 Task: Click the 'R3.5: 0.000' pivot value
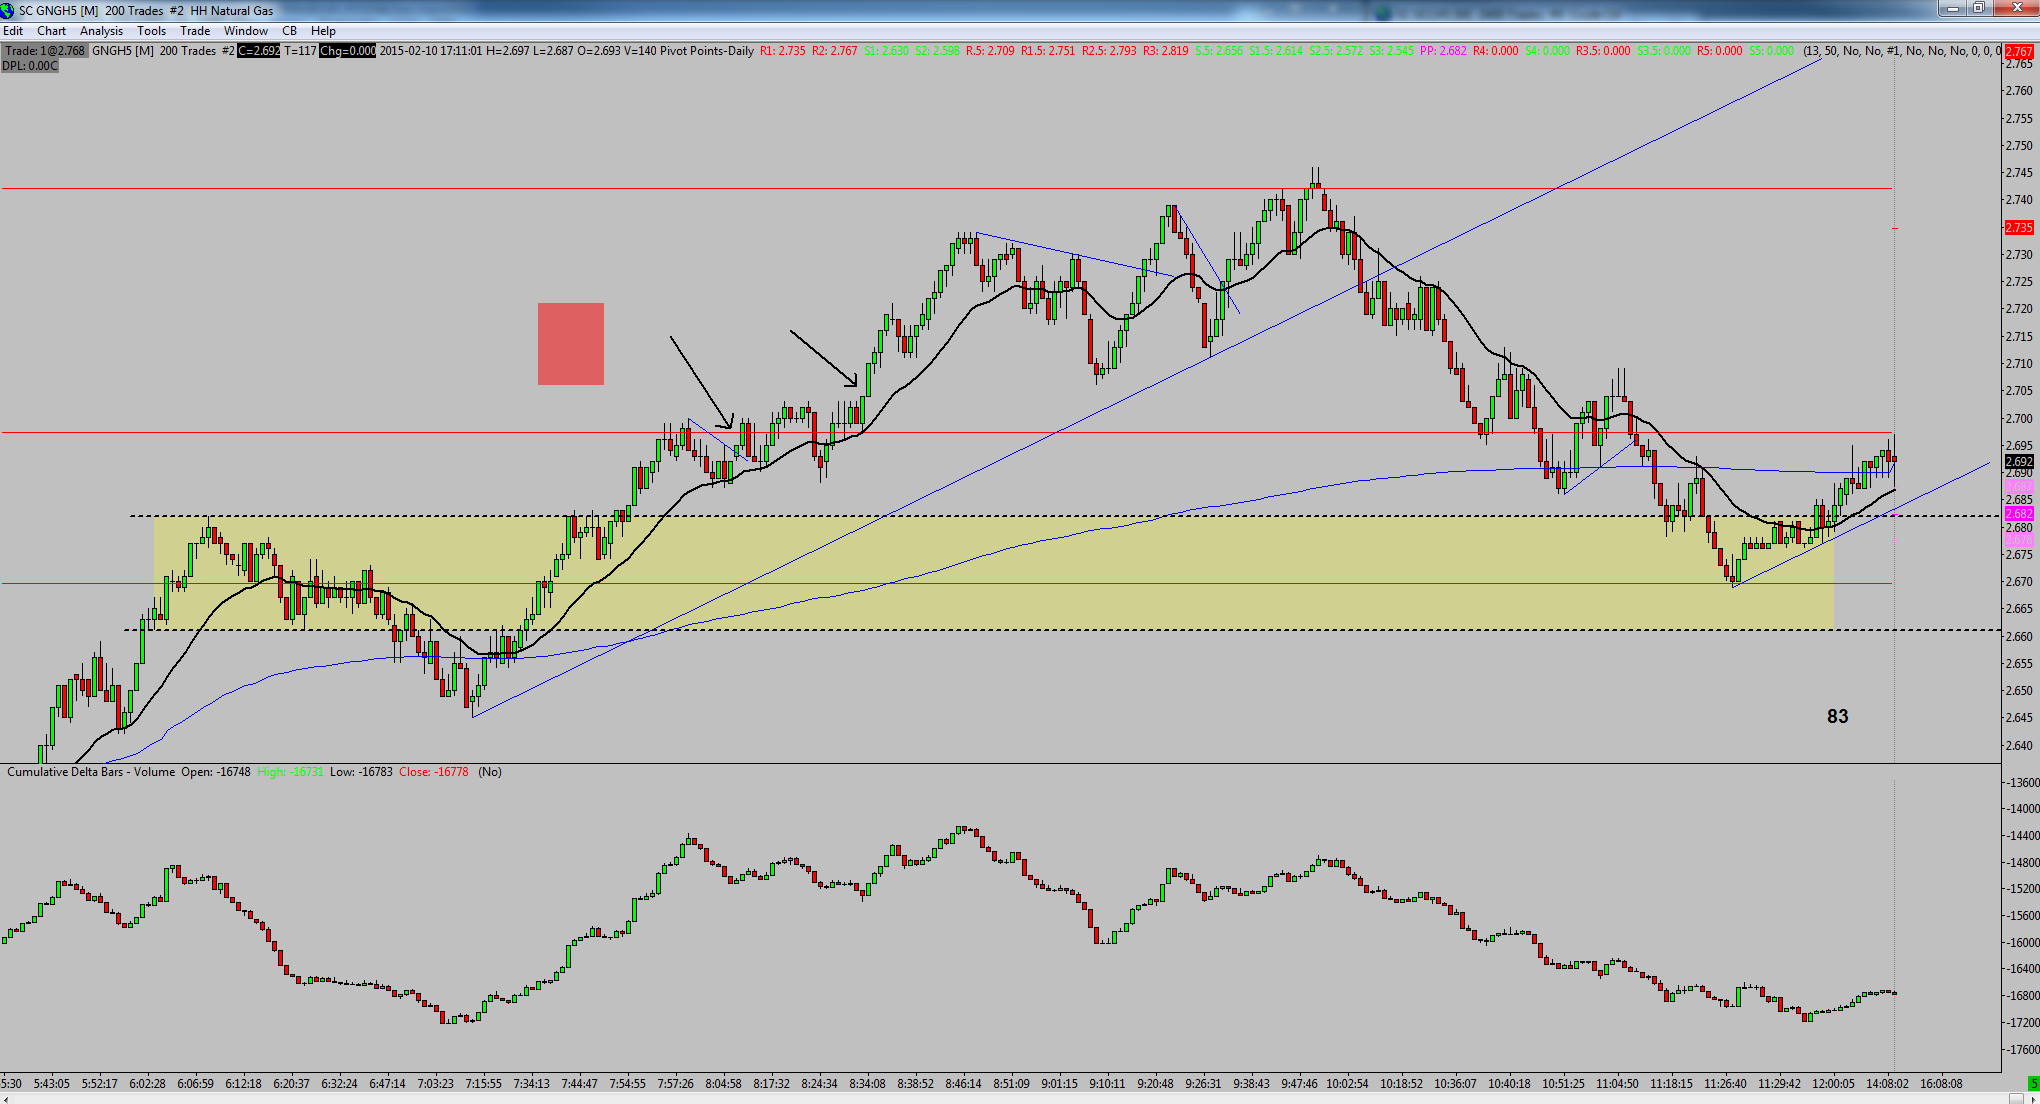point(1603,51)
